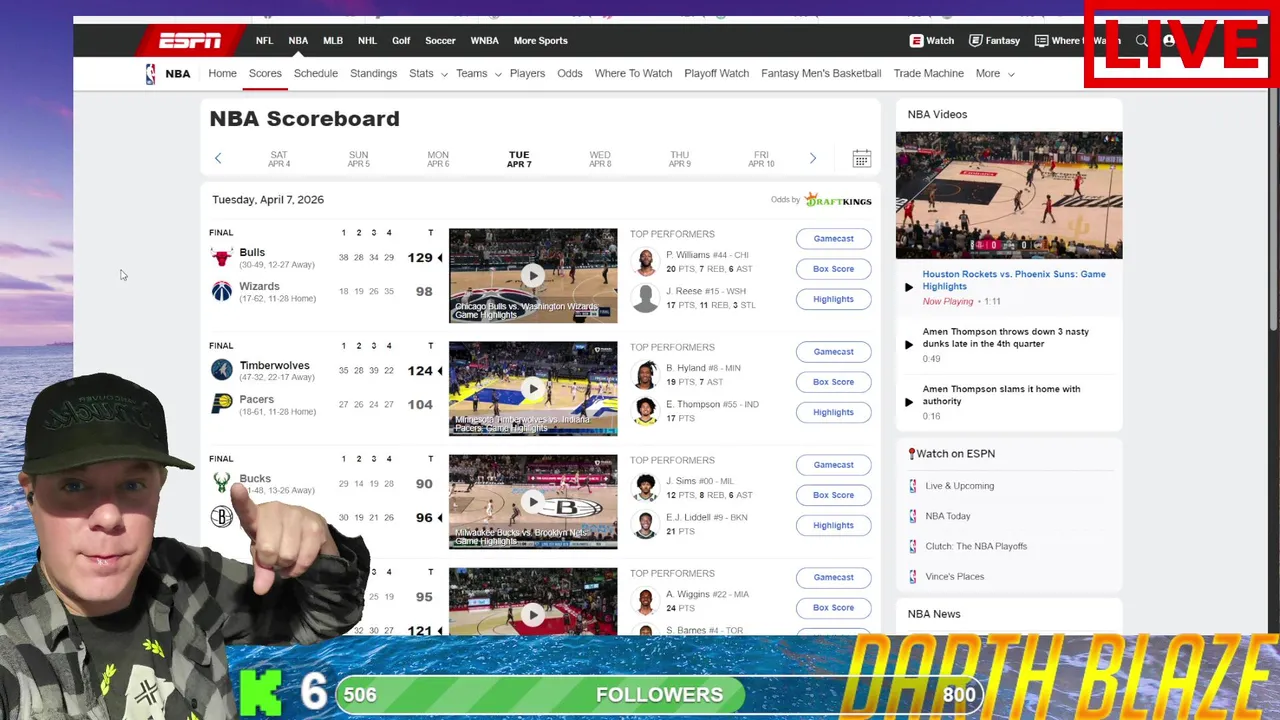Open the search magnifier icon

click(1141, 41)
